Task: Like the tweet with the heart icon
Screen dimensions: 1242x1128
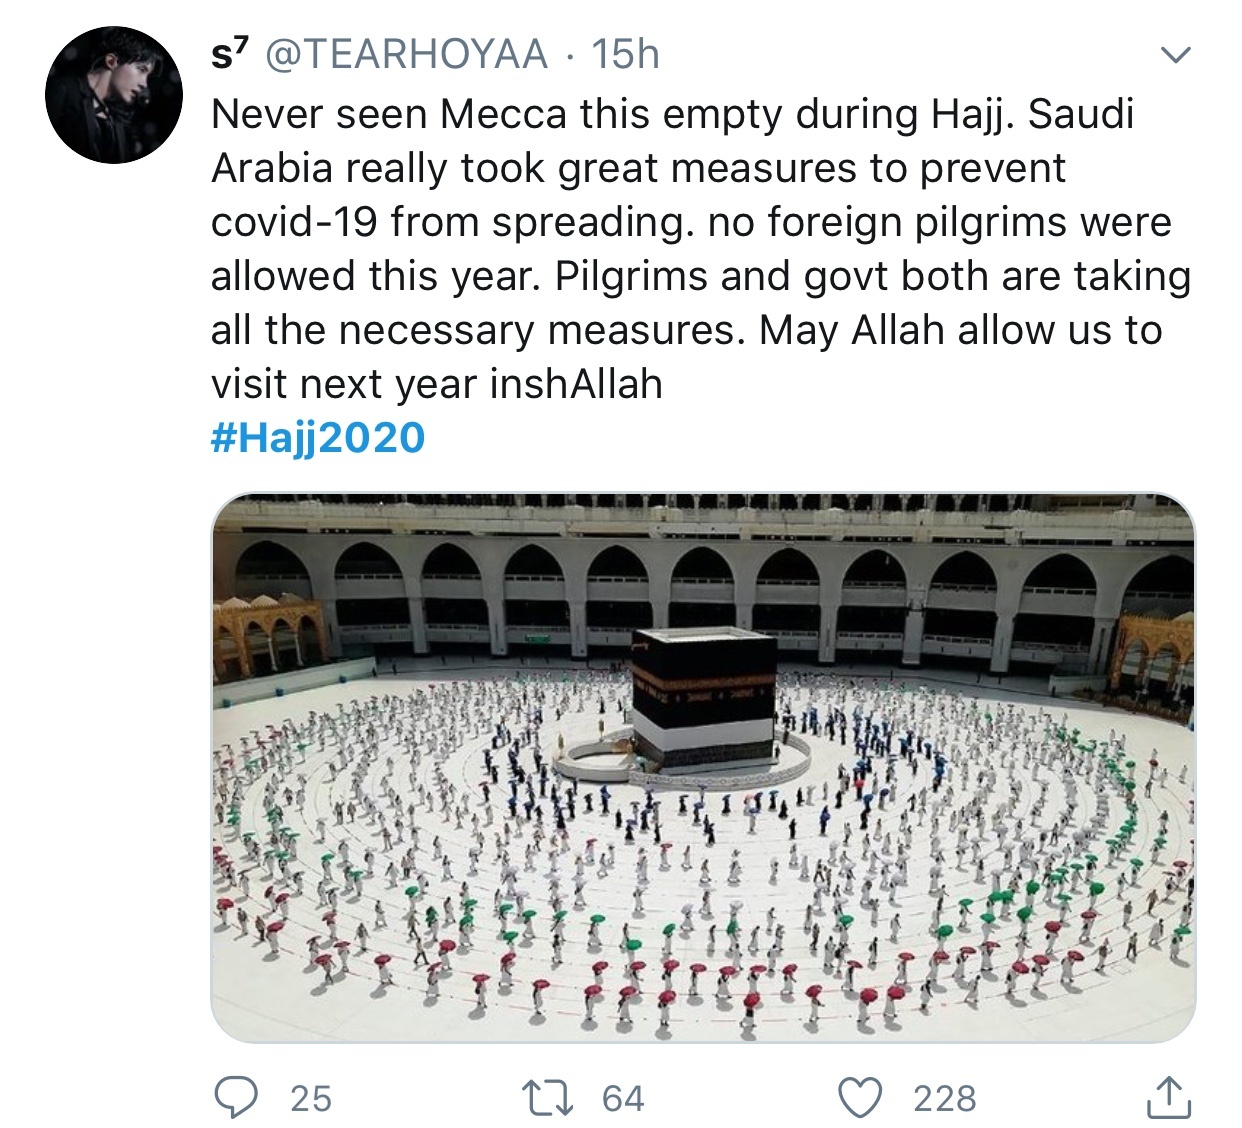Action: point(860,1097)
